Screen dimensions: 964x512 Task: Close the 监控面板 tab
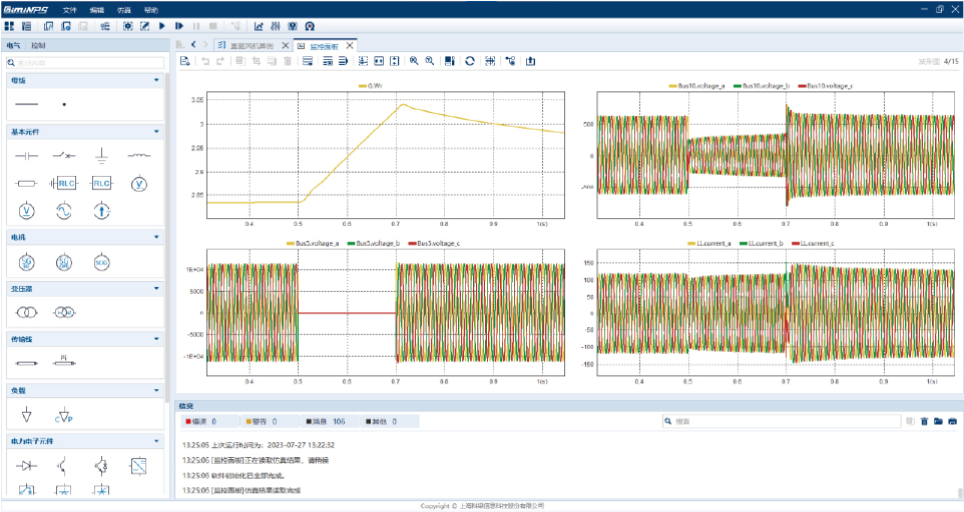click(349, 45)
